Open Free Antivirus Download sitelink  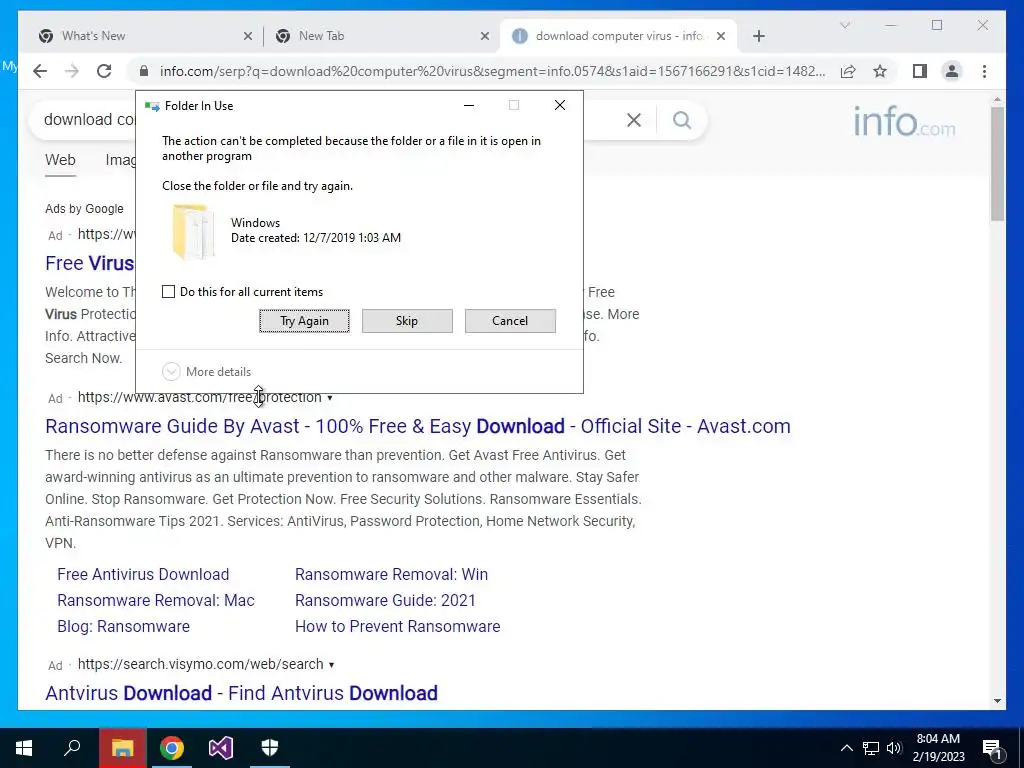point(143,575)
